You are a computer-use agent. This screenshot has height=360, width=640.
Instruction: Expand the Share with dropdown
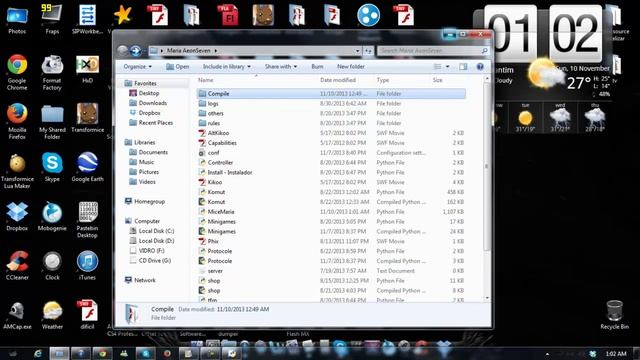tap(281, 67)
